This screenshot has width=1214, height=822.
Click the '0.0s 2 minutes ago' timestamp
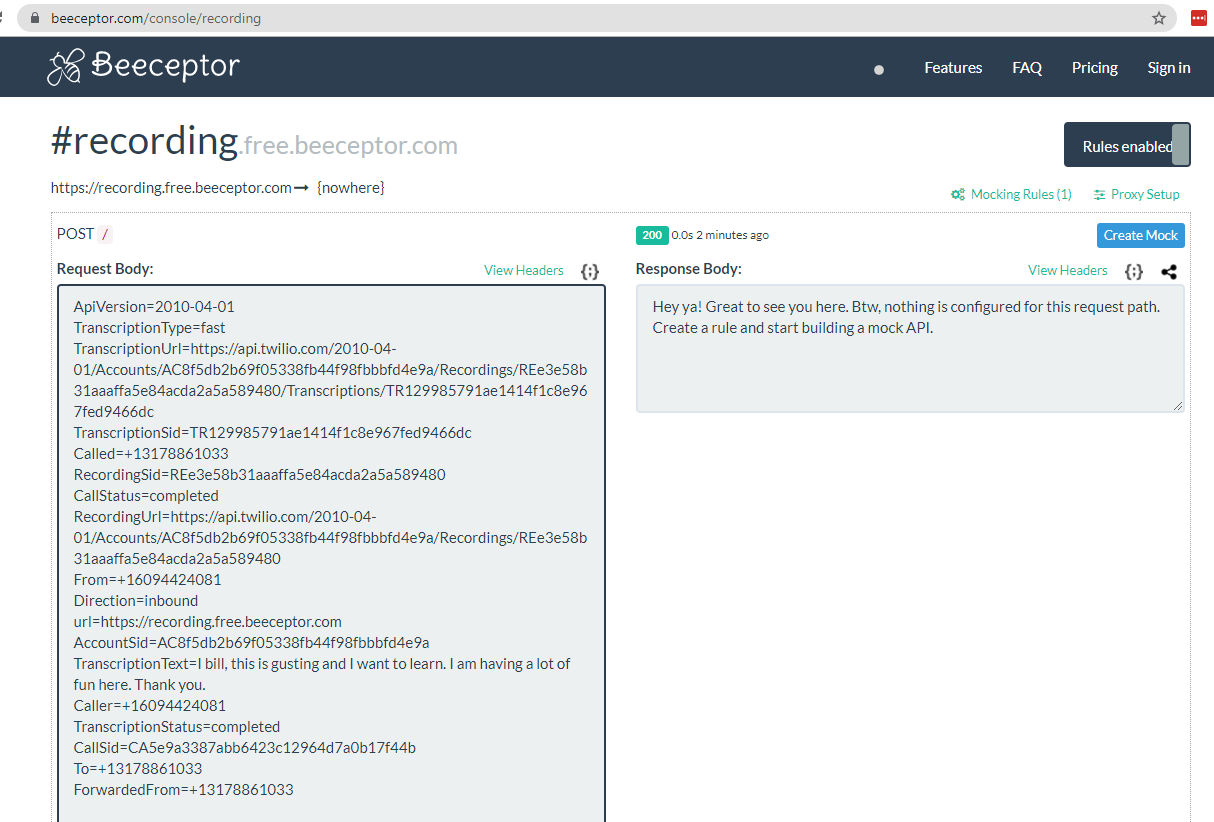720,235
